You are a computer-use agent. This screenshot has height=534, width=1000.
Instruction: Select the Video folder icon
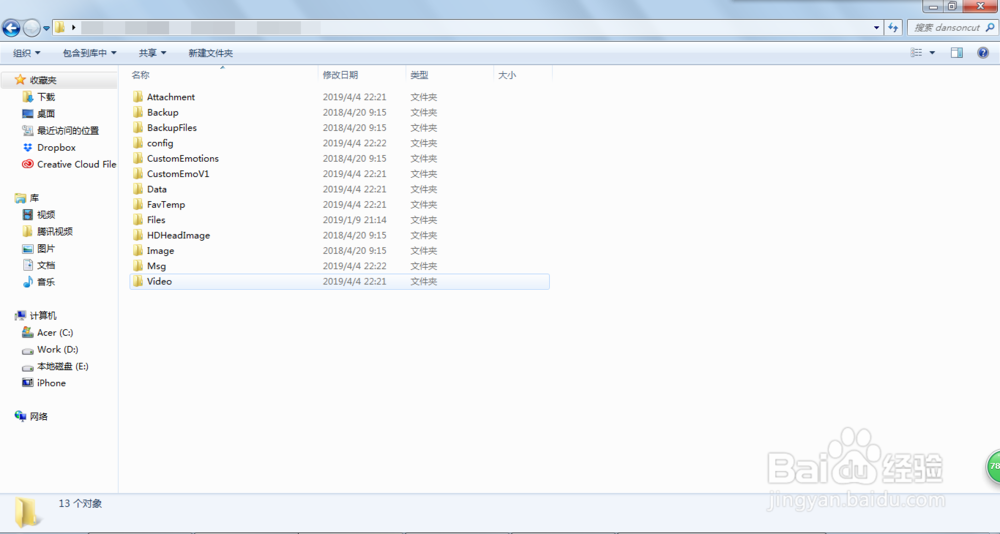click(x=138, y=281)
